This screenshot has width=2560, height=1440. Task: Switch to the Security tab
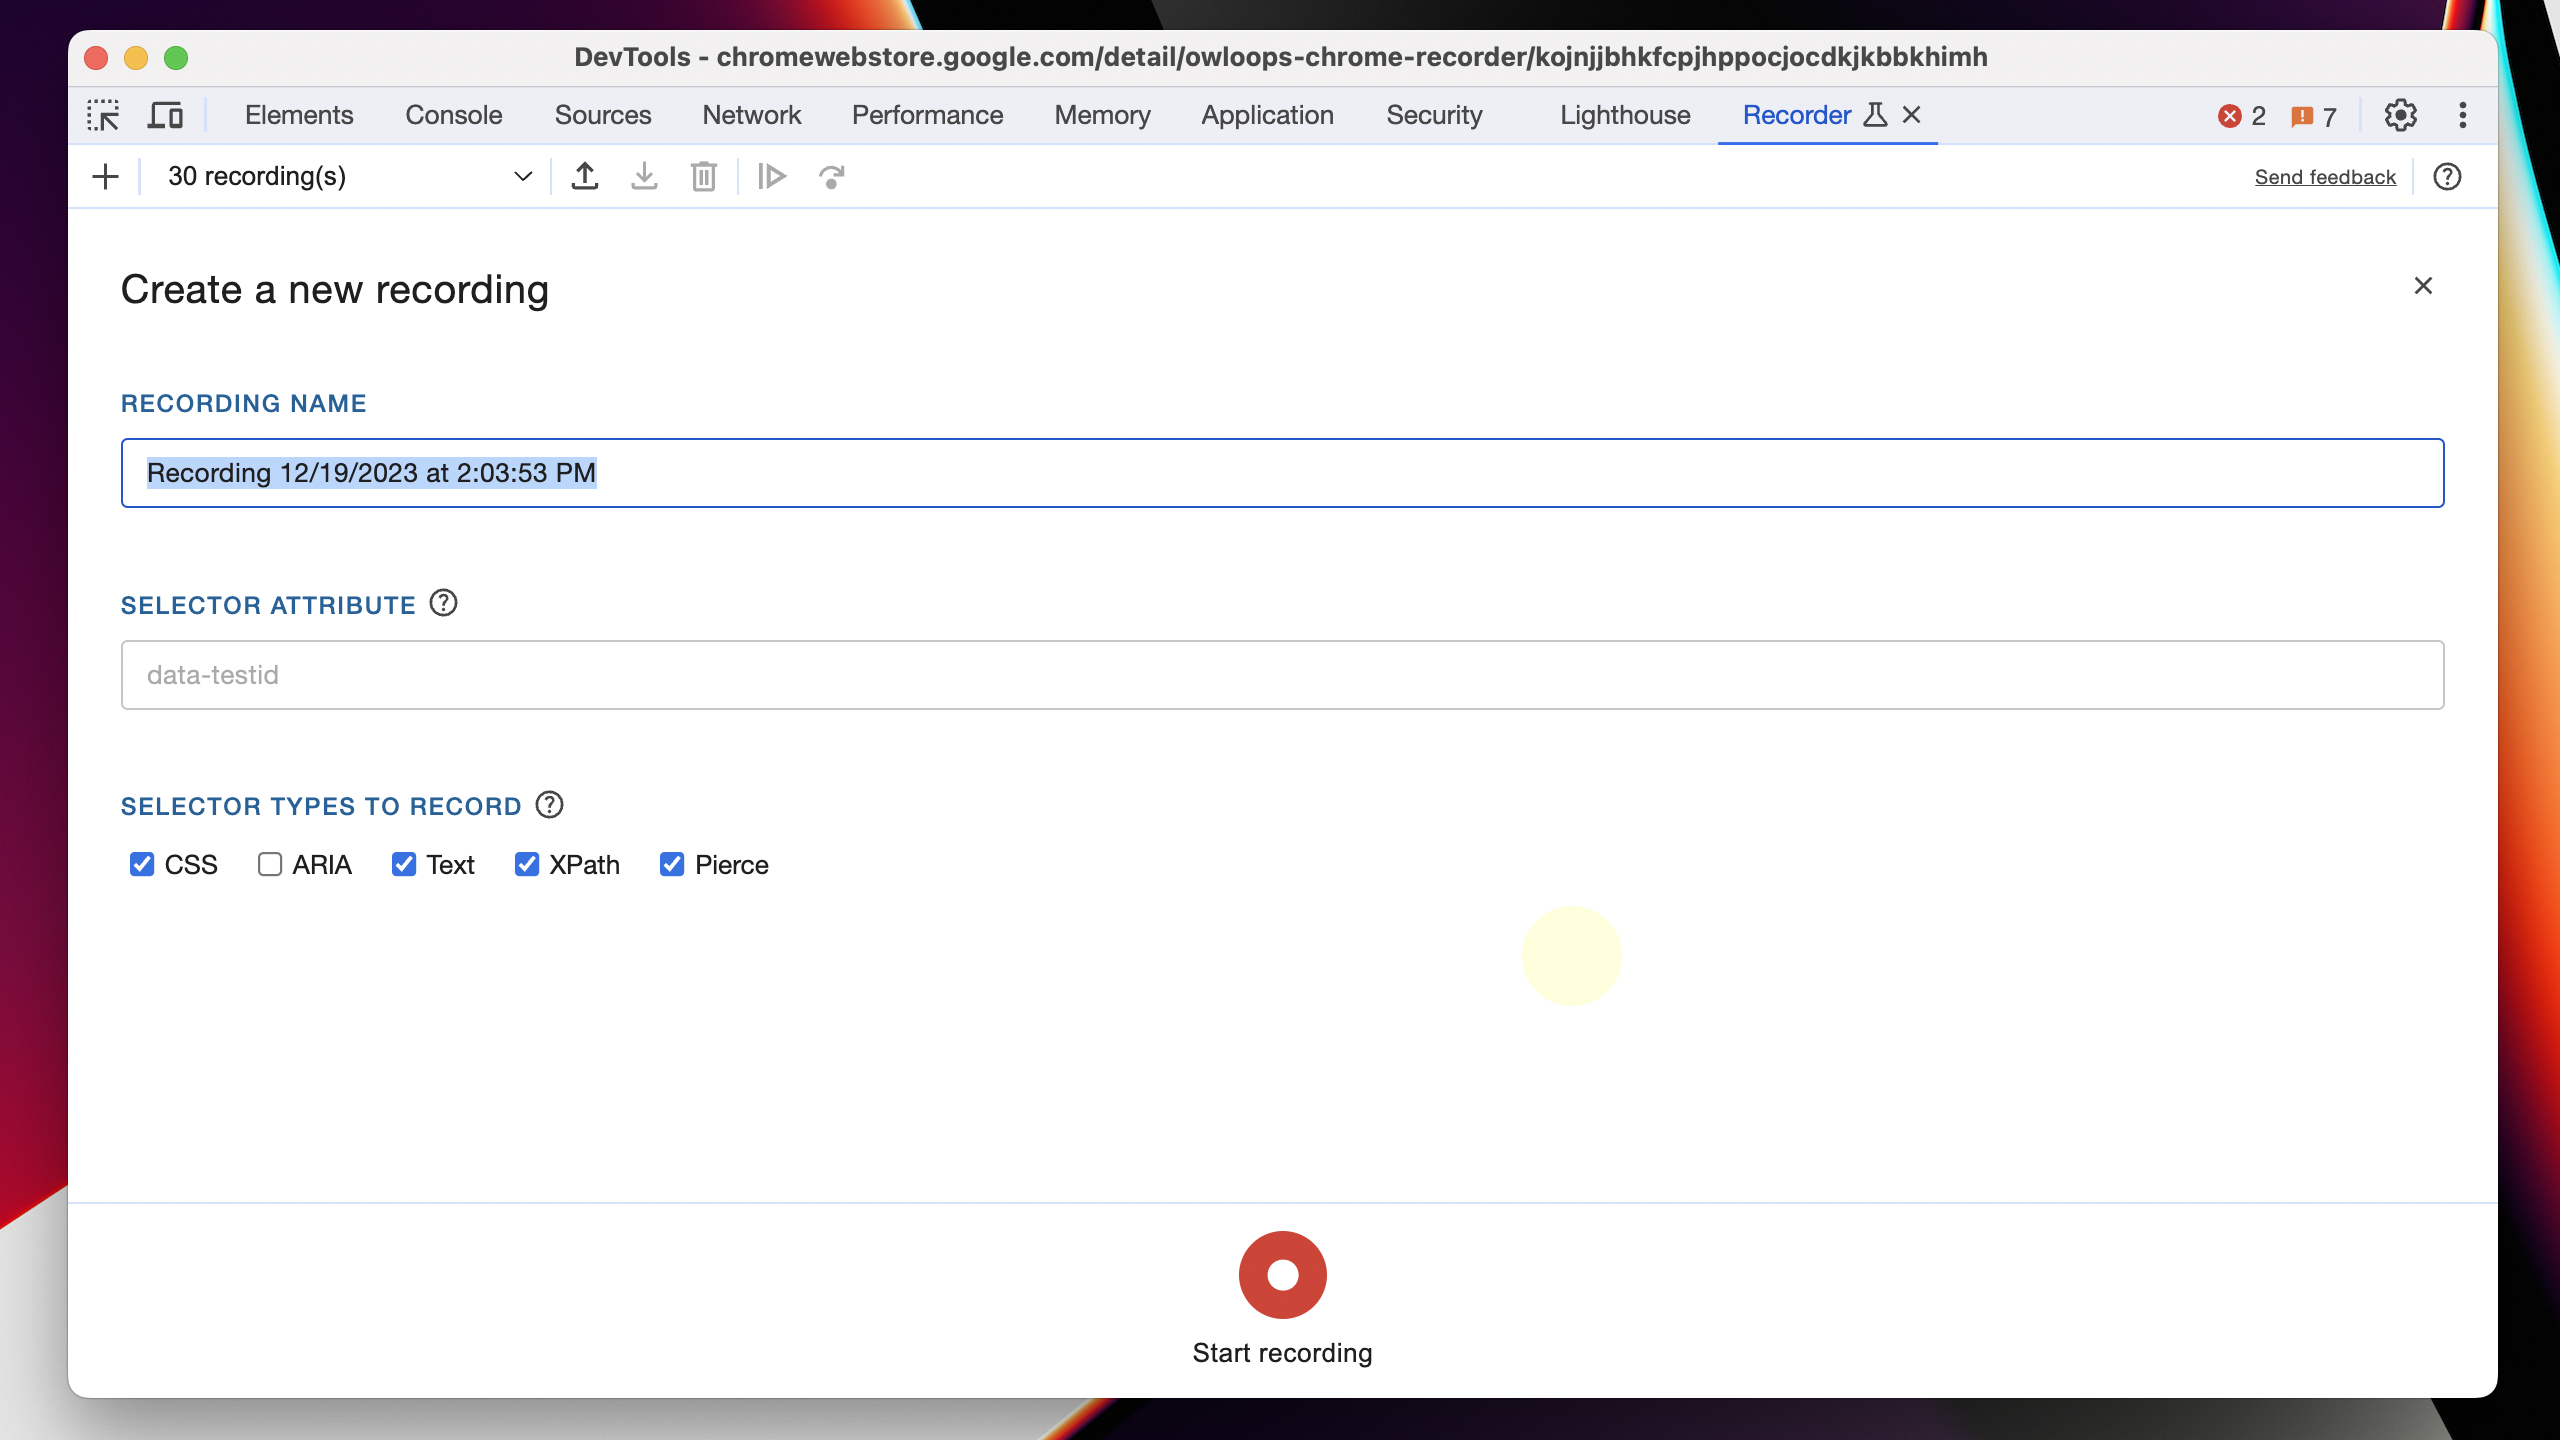1434,115
